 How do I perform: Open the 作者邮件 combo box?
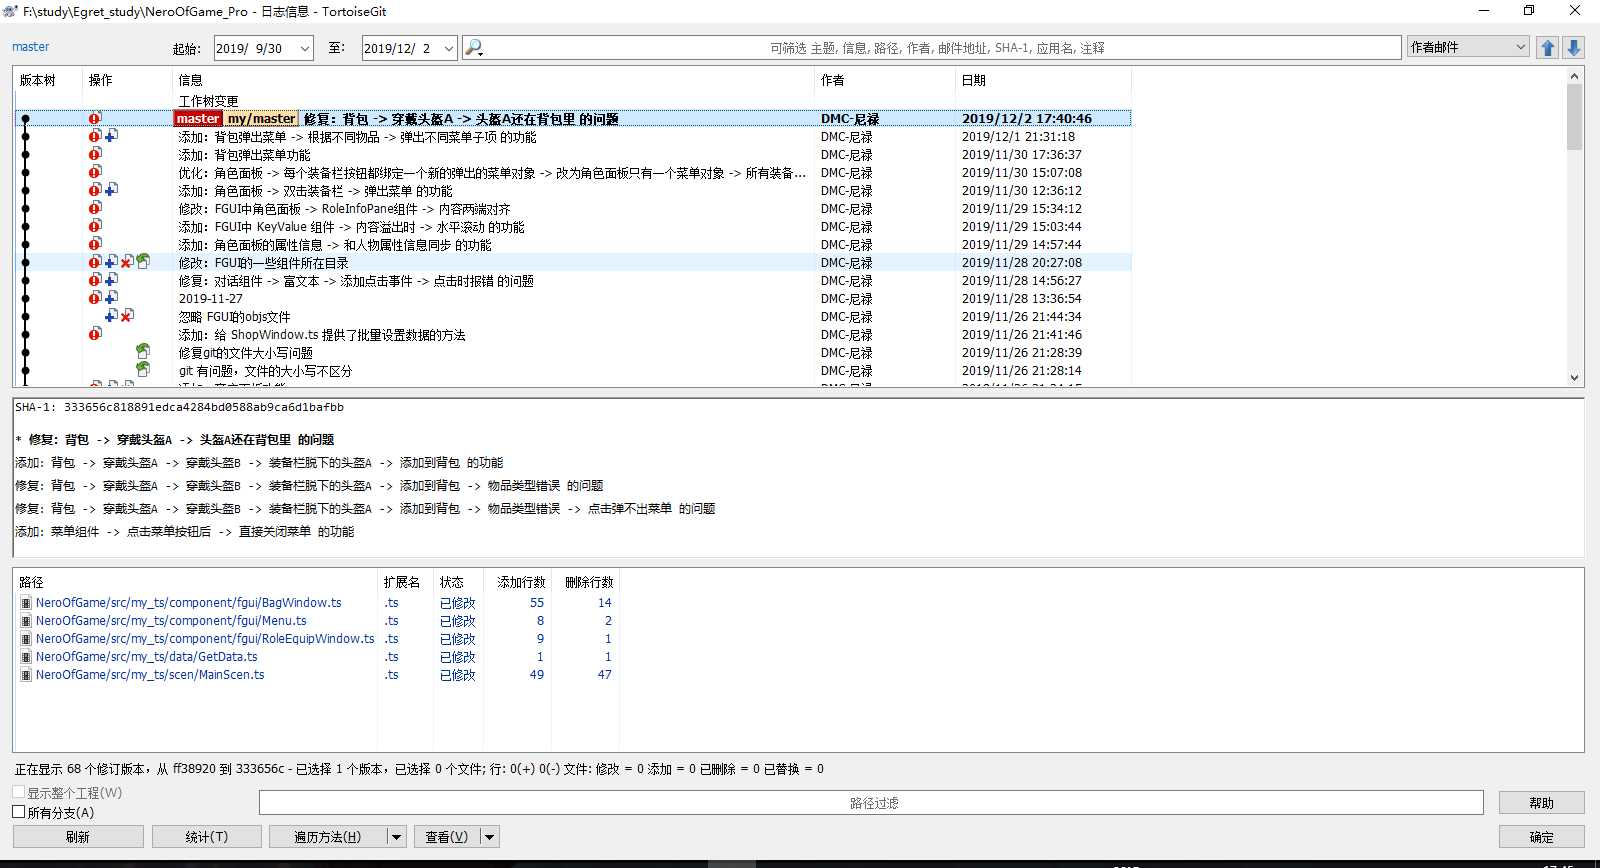pyautogui.click(x=1469, y=47)
